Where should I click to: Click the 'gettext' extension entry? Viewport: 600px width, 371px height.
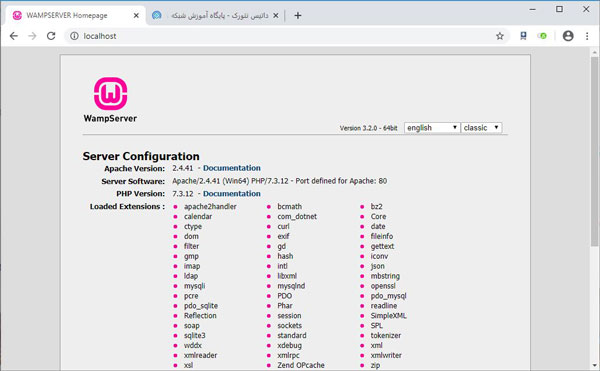tap(382, 246)
